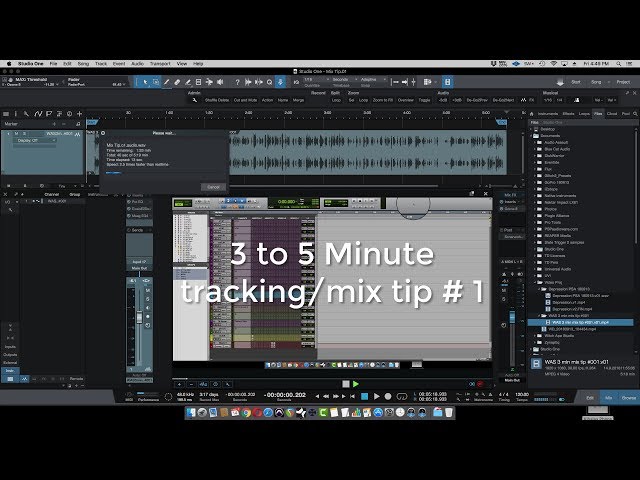
Task: Select the Split tool
Action: [x=167, y=82]
